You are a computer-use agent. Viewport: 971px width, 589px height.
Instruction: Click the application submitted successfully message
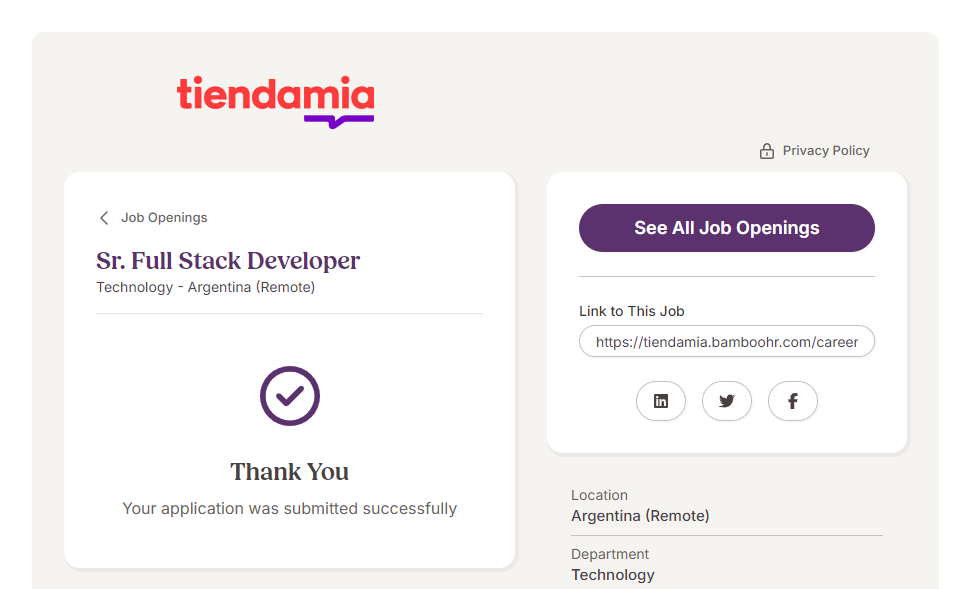pos(290,509)
